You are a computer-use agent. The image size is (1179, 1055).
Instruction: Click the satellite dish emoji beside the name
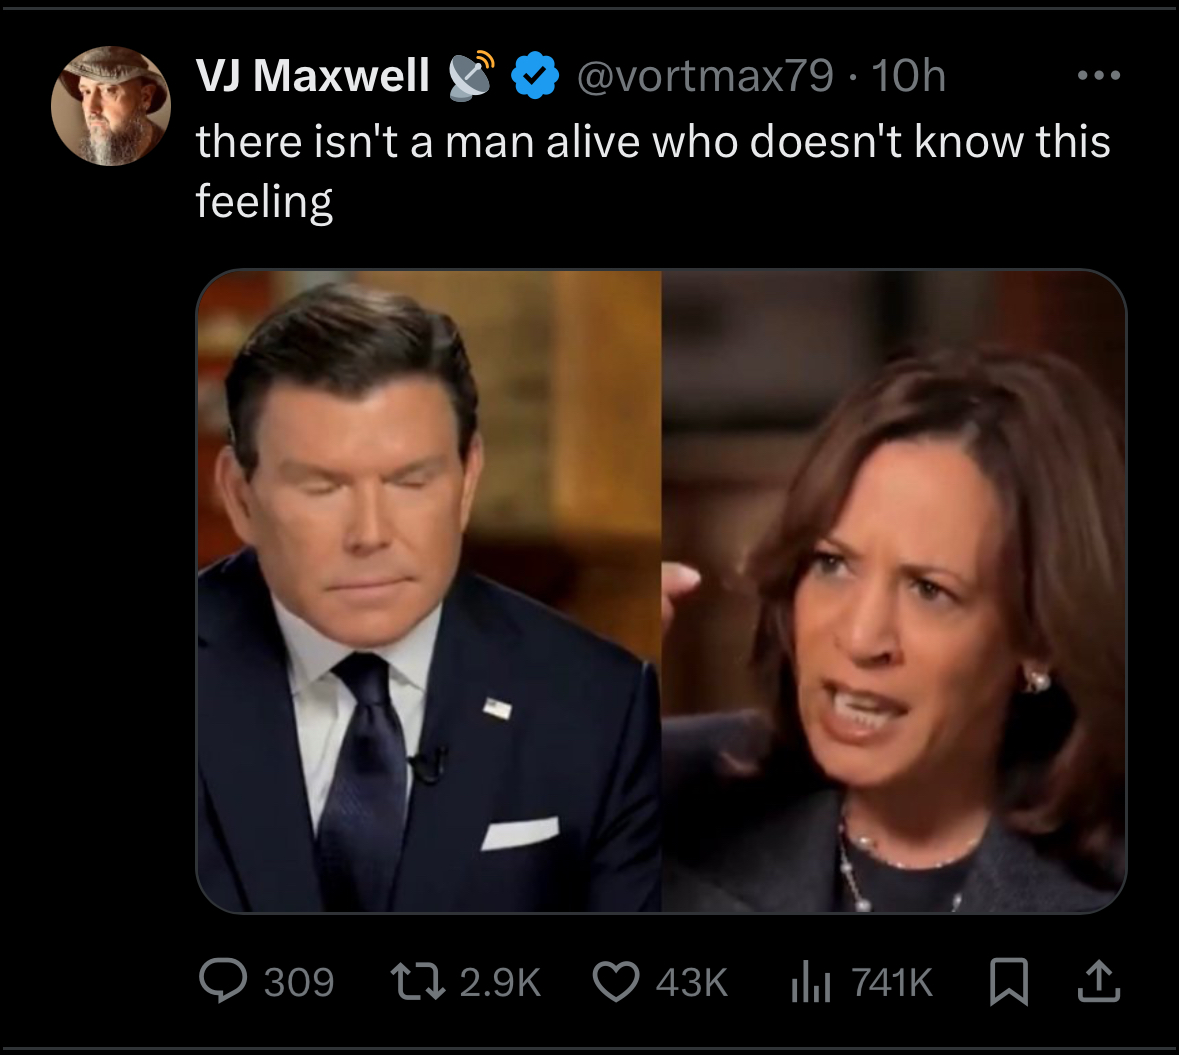471,74
